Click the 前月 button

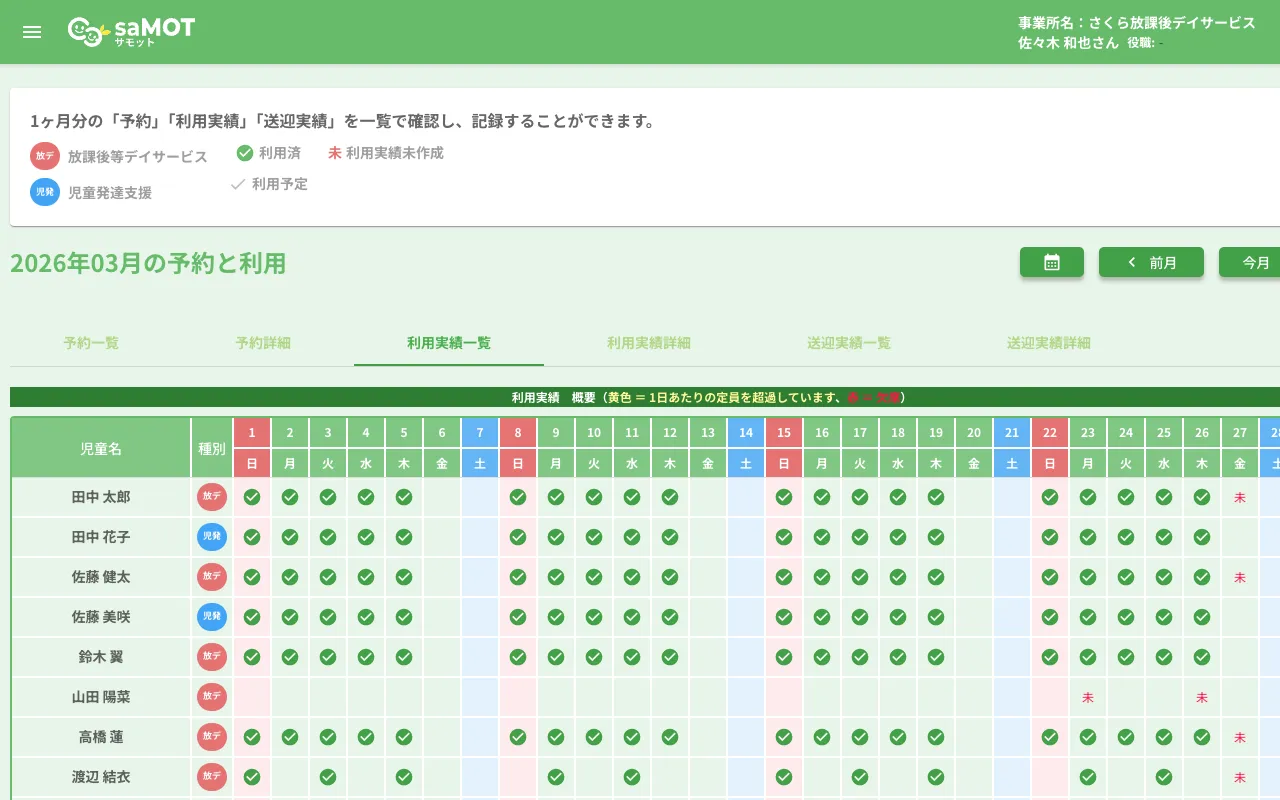(1151, 262)
